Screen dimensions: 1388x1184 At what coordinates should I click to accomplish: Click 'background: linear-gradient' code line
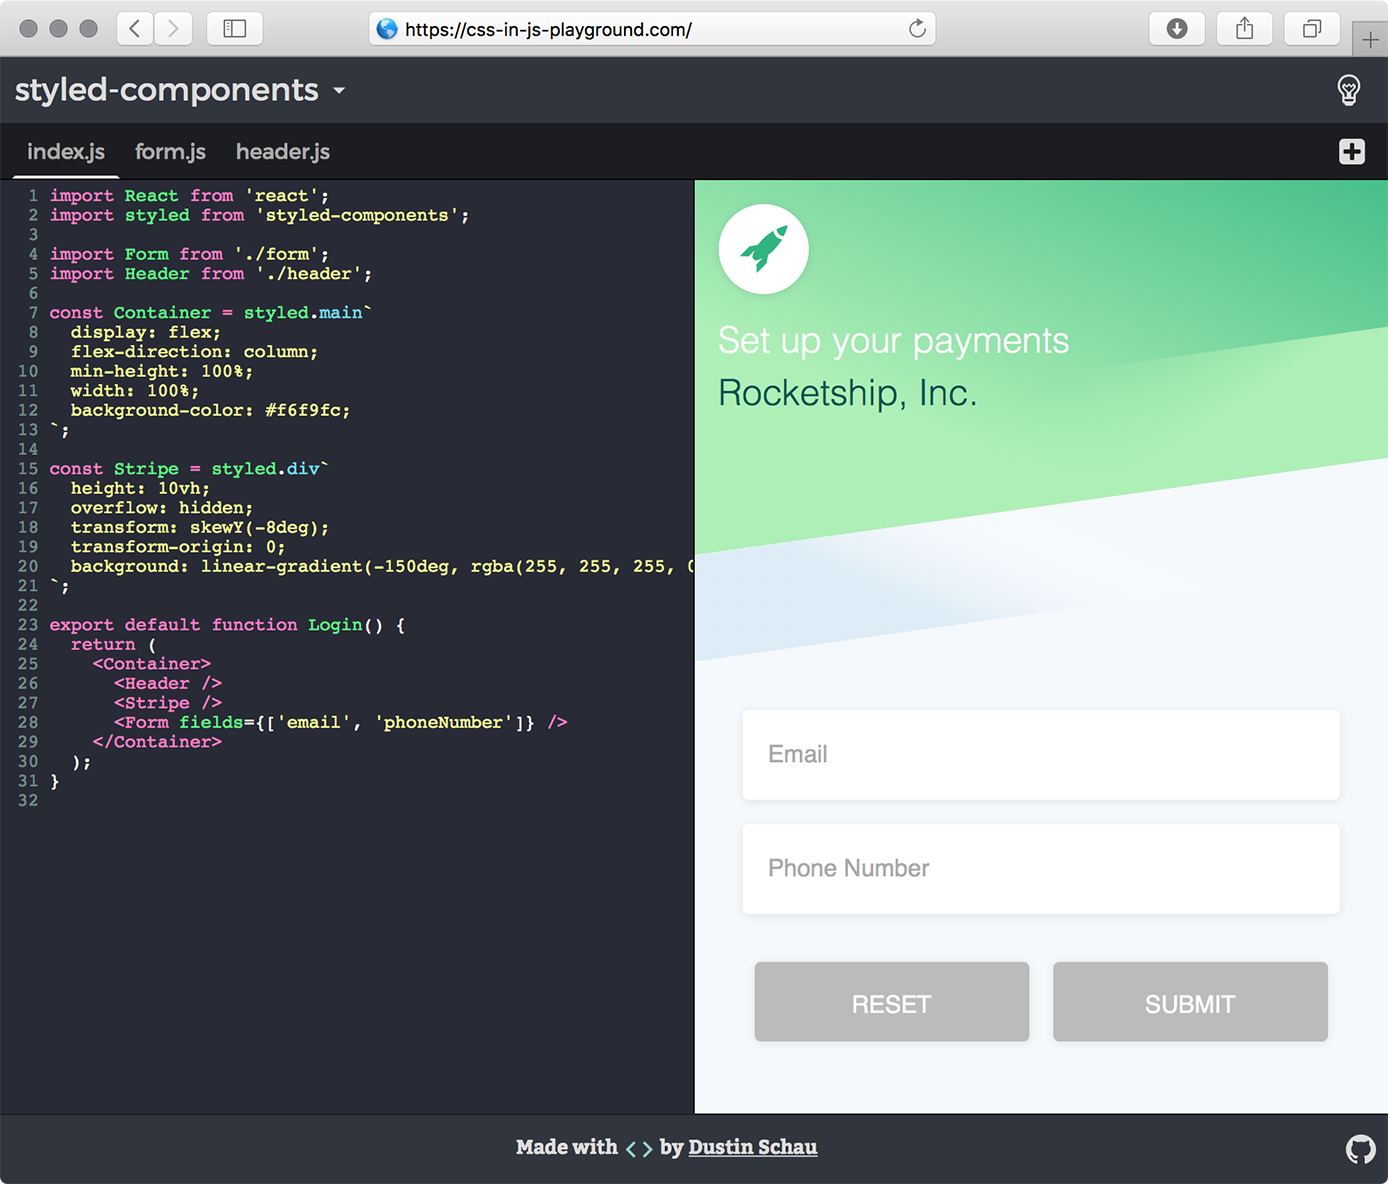coord(382,567)
